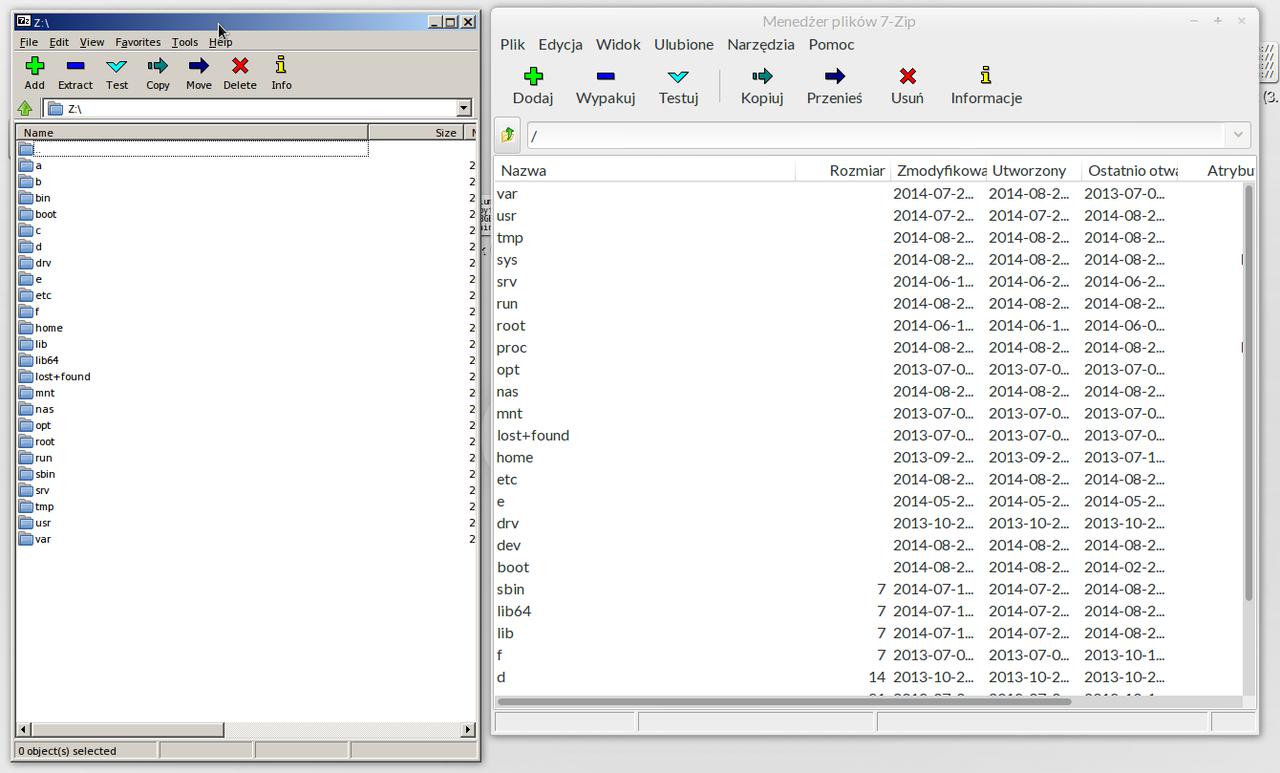The height and width of the screenshot is (773, 1280).
Task: Click the Przenieś move arrow icon
Action: 834,77
